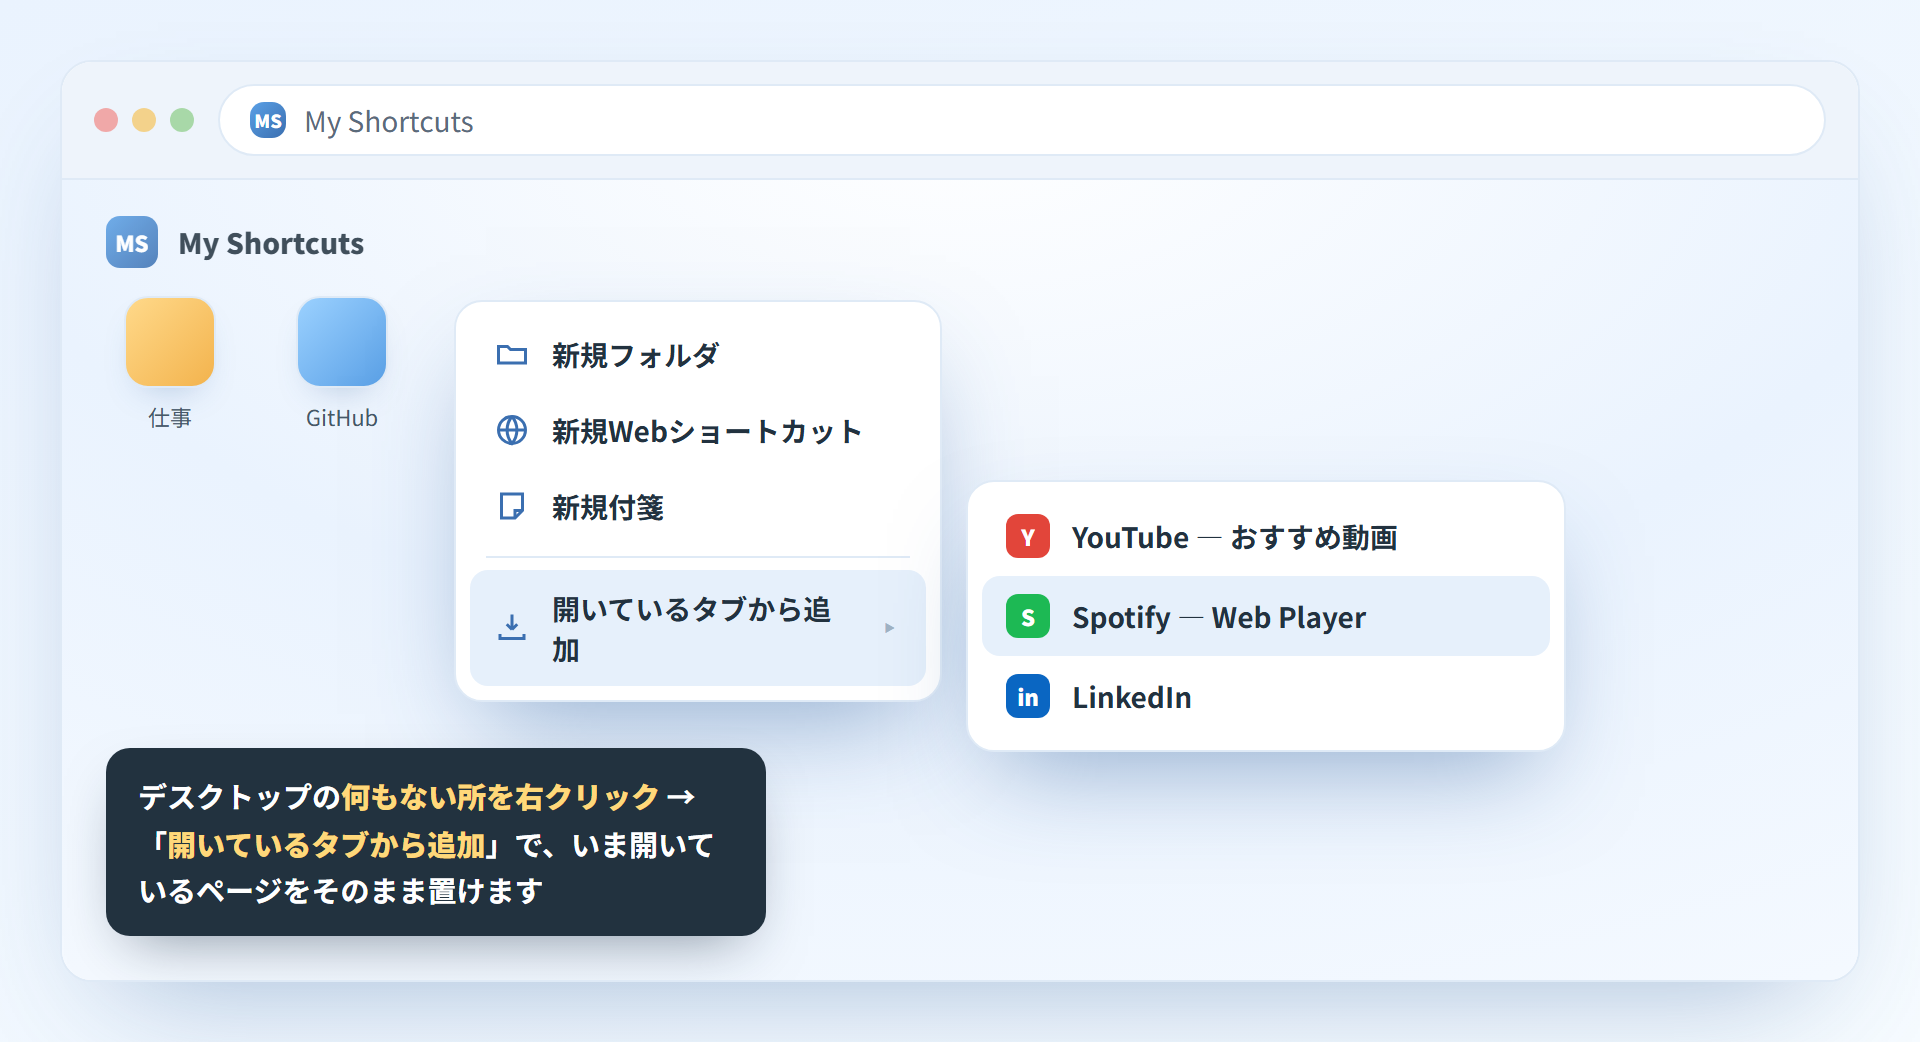The height and width of the screenshot is (1042, 1920).
Task: Open the 仕事 folder icon
Action: pos(170,341)
